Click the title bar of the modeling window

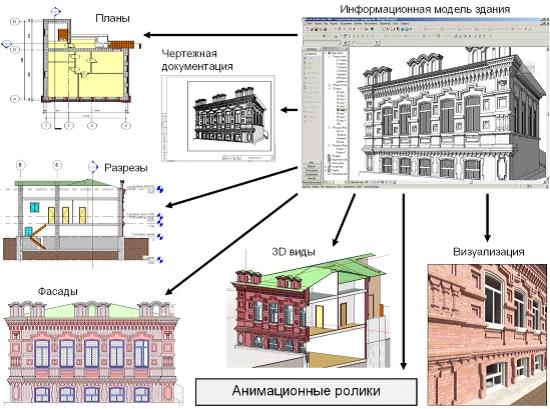point(425,20)
